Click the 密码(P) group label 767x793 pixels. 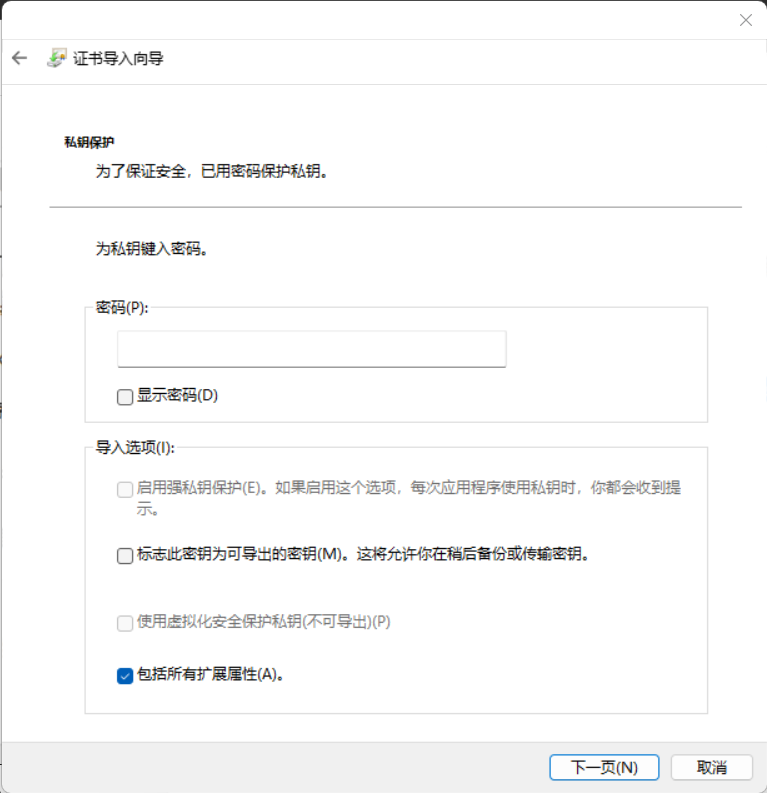pyautogui.click(x=122, y=308)
